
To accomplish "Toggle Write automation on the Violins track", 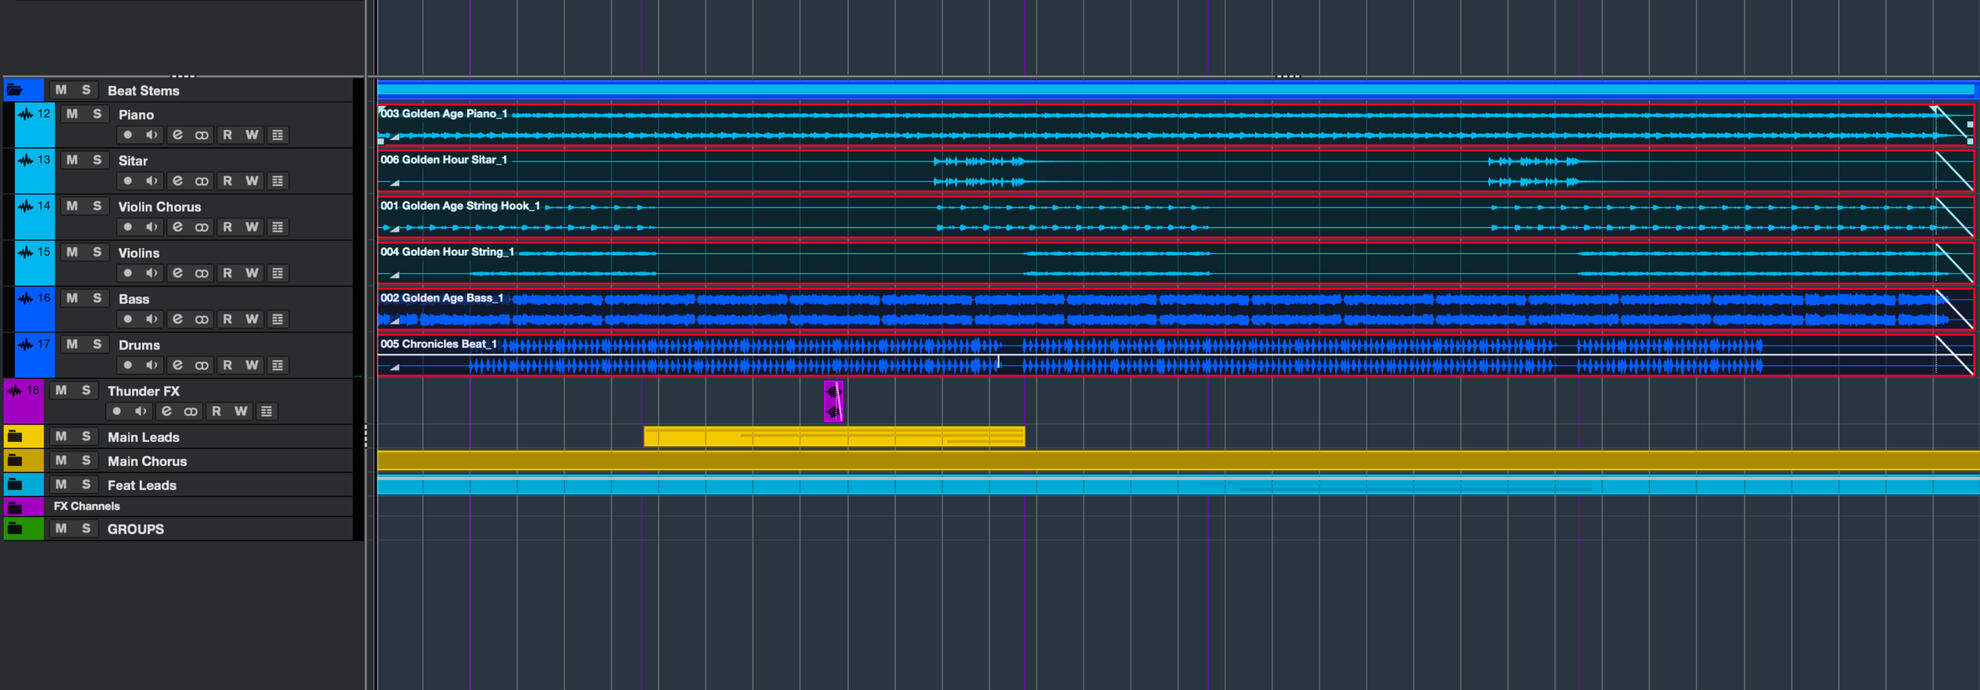I will (252, 273).
